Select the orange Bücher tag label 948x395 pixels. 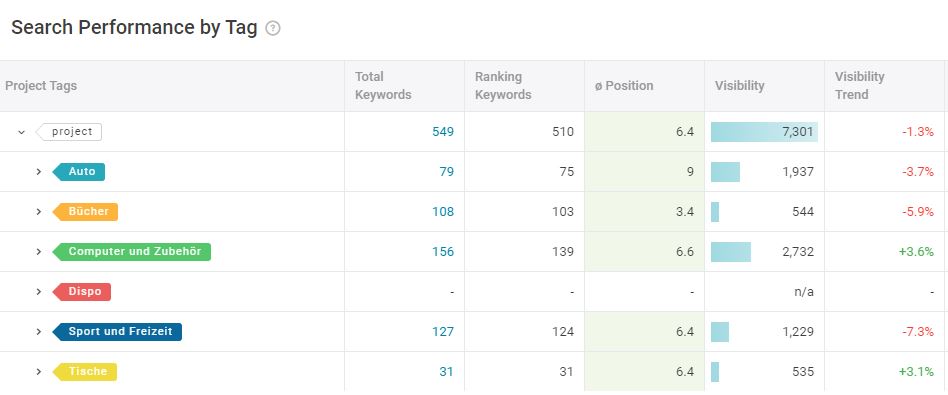[85, 212]
